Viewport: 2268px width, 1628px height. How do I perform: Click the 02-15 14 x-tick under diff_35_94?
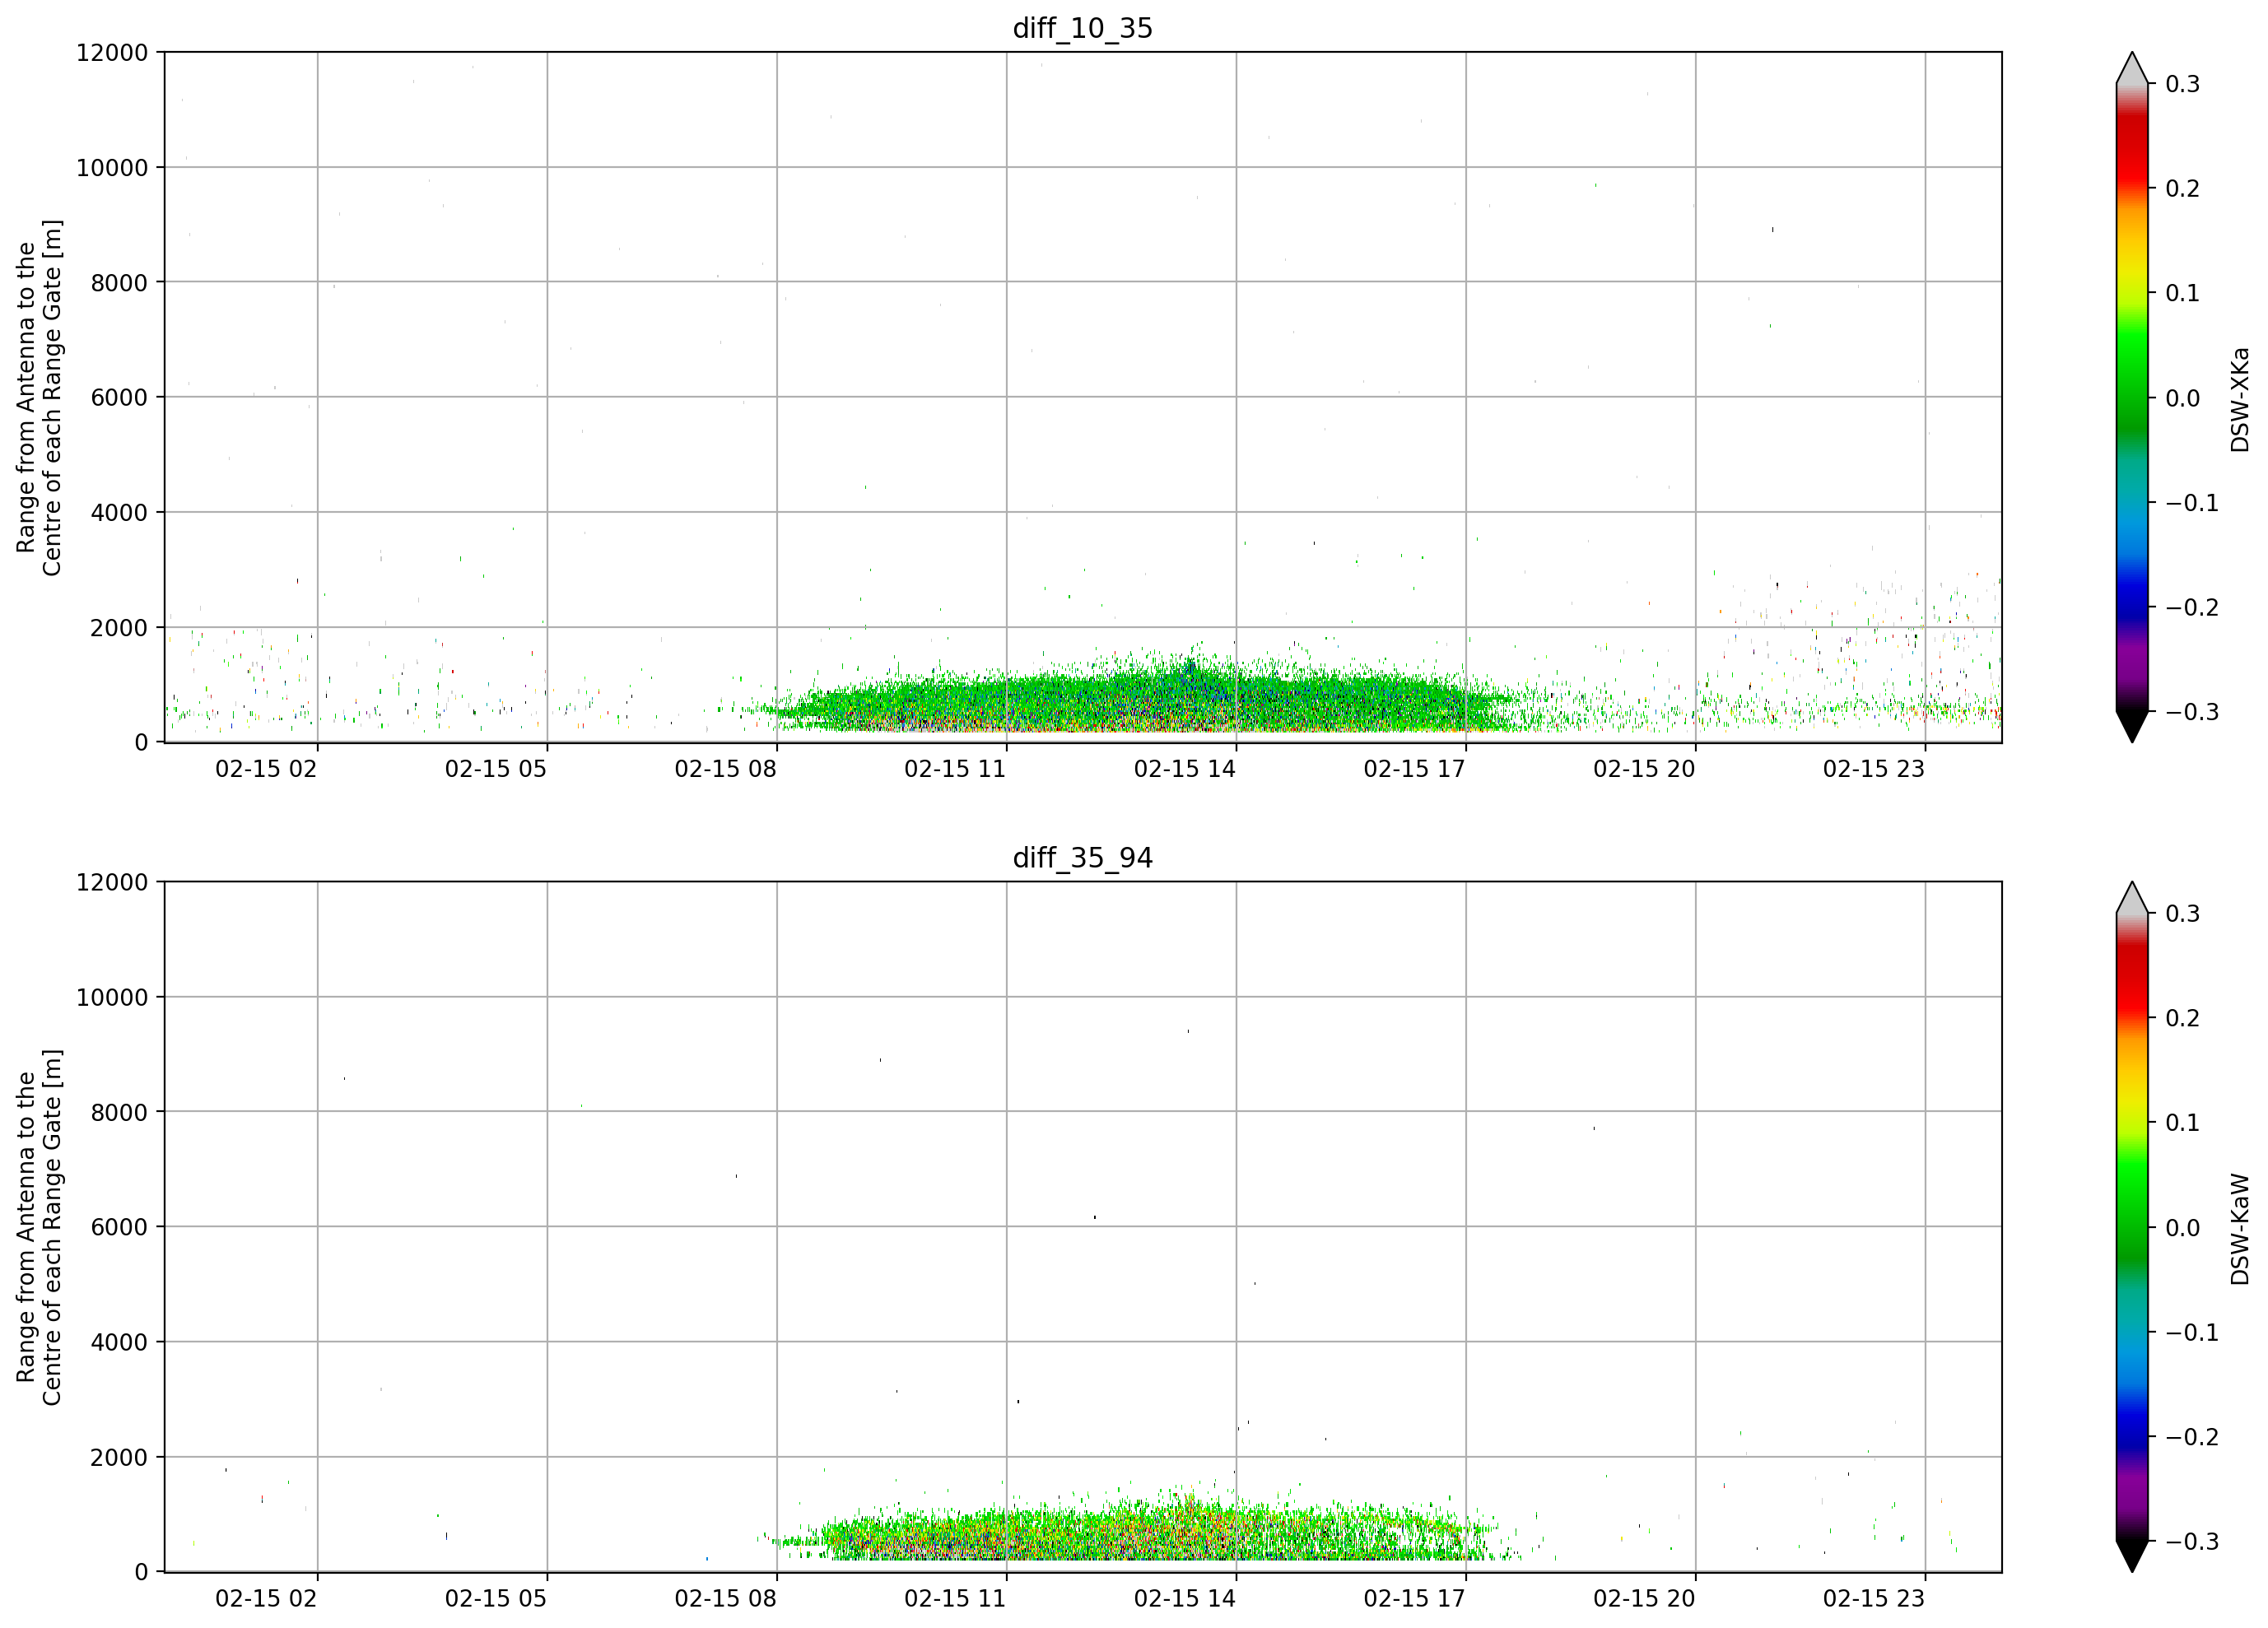point(1185,1599)
